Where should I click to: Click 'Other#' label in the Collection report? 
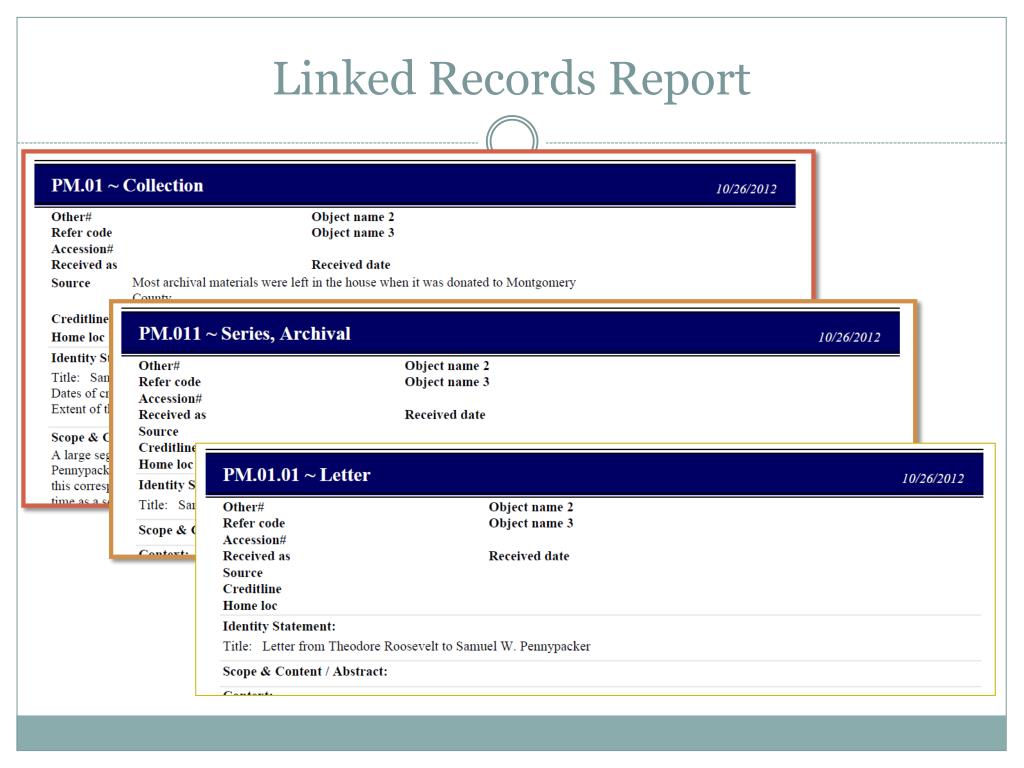71,217
